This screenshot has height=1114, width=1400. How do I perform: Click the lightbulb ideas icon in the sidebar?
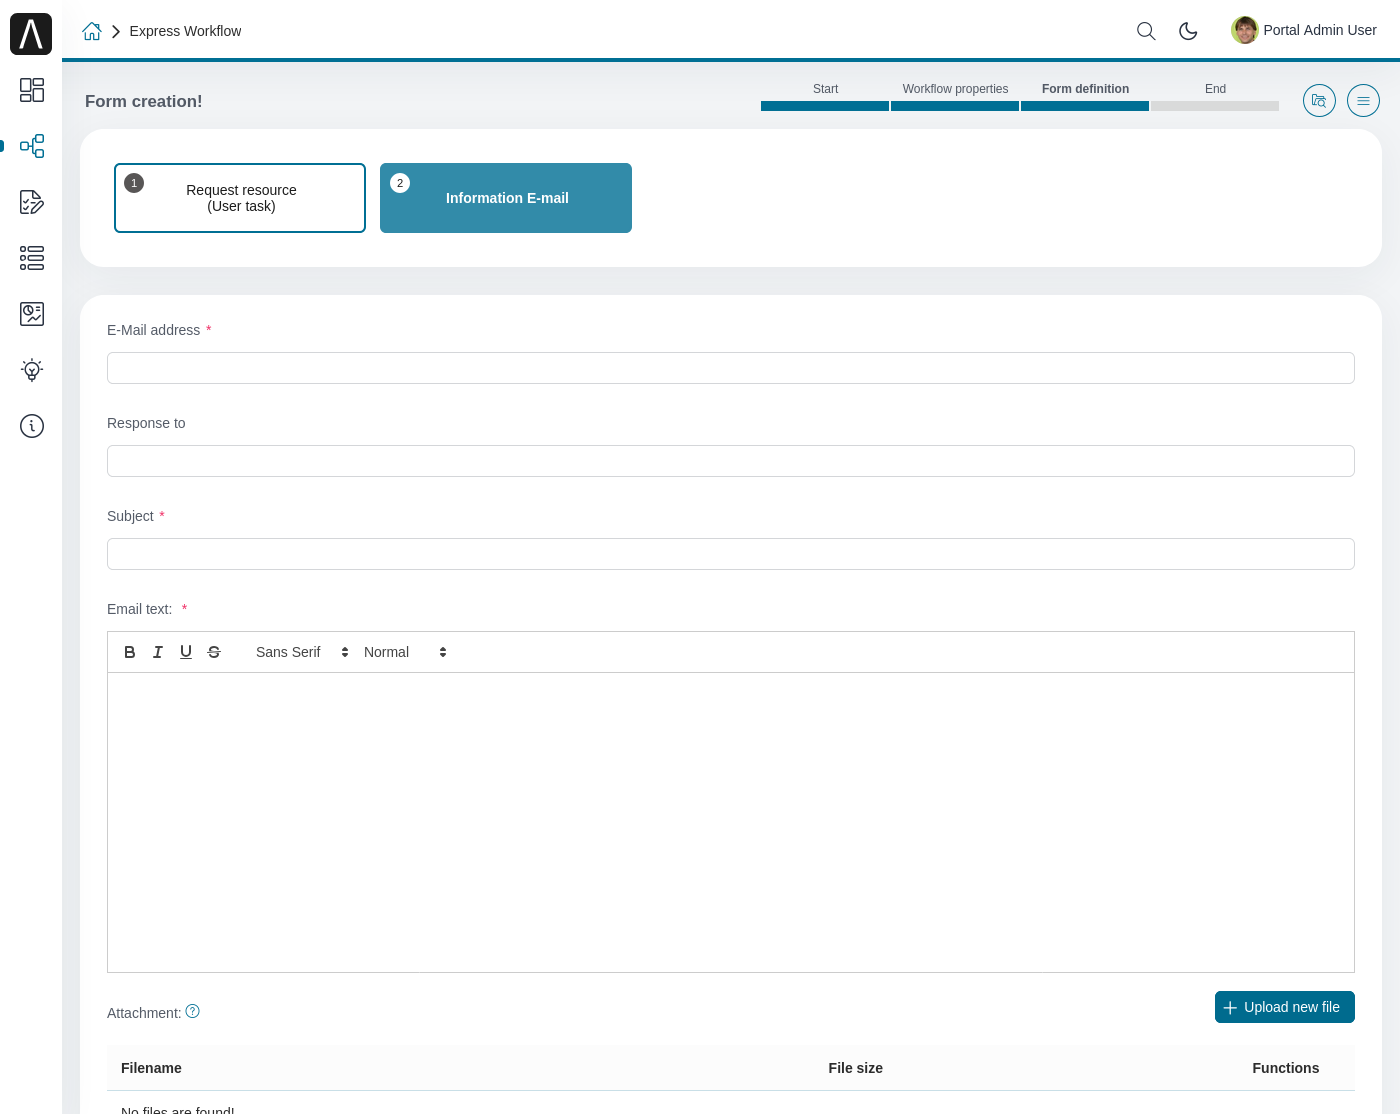pos(32,370)
